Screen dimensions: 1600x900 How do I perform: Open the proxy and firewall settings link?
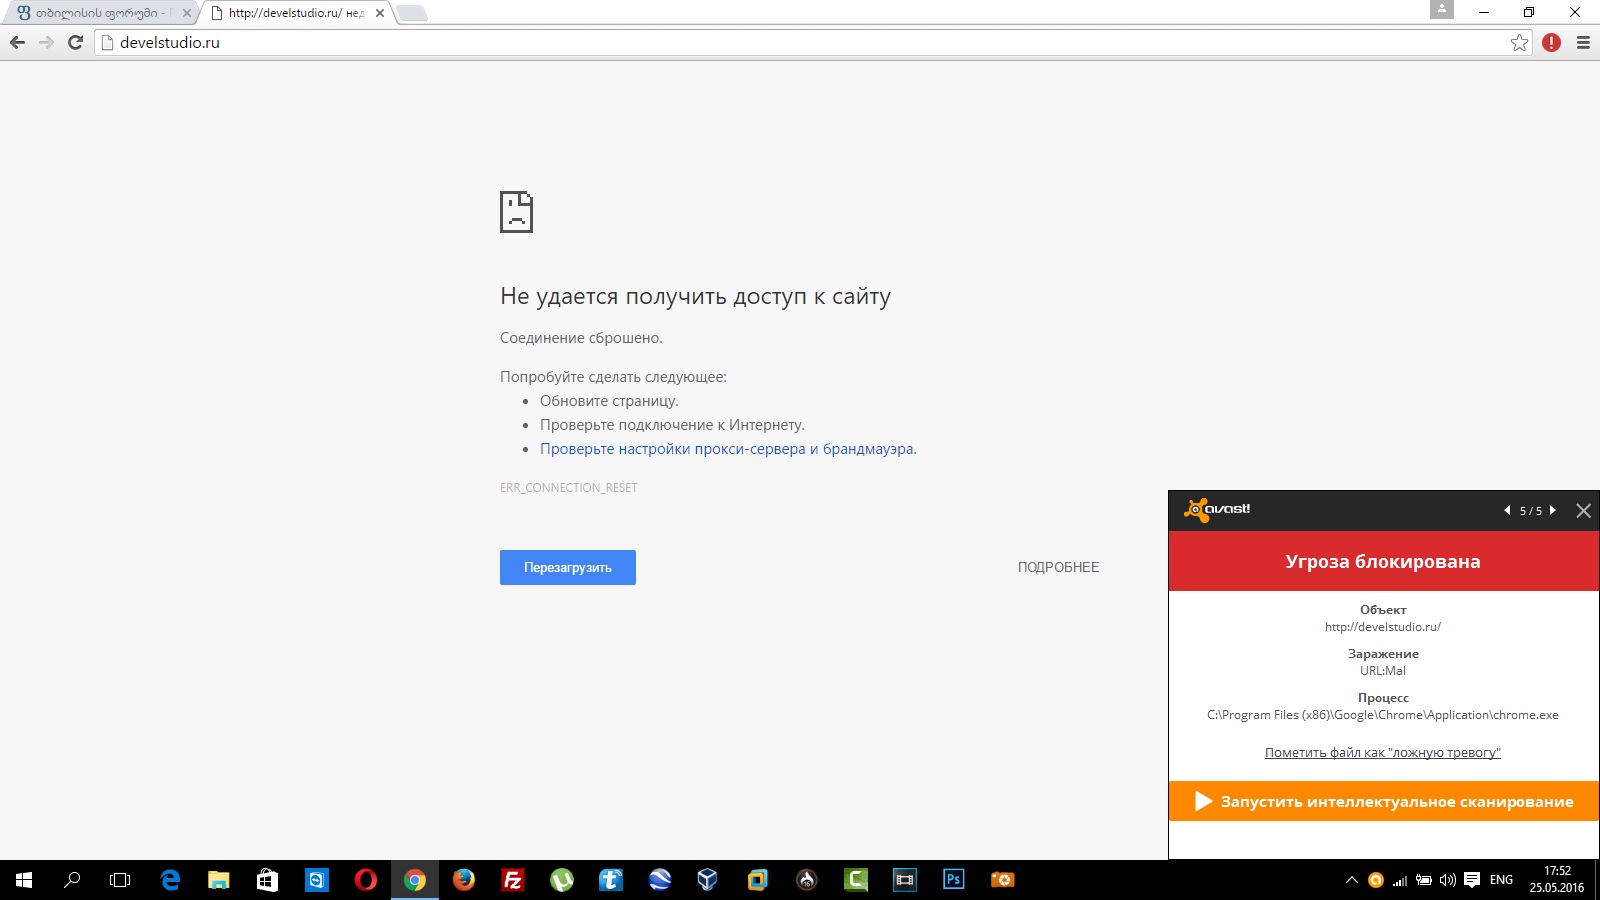728,449
